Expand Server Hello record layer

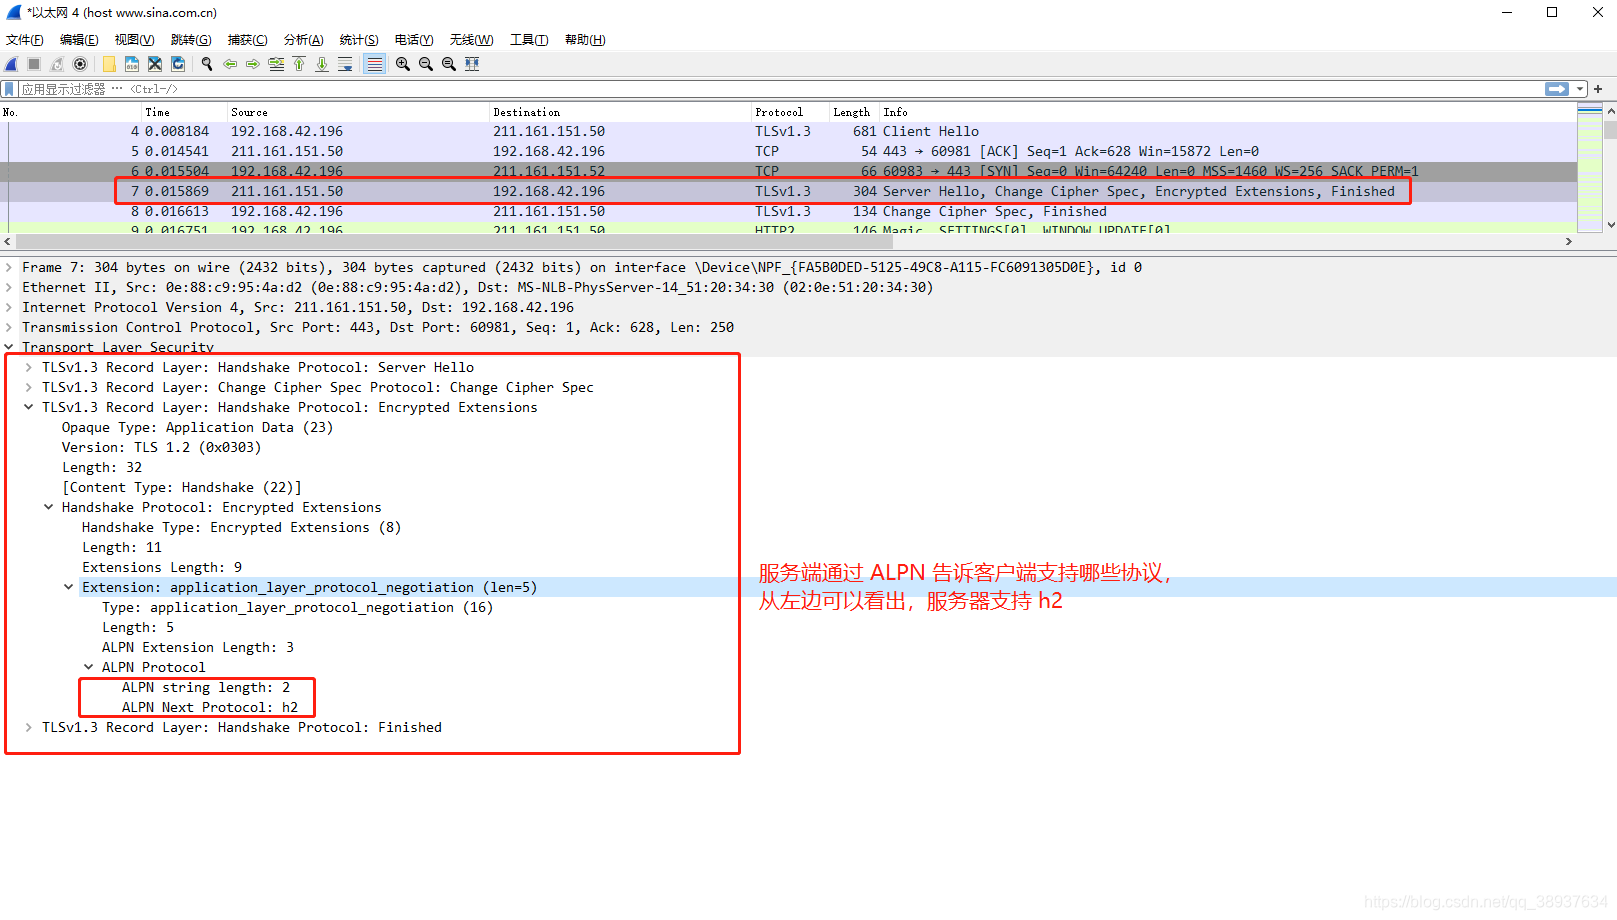point(28,367)
